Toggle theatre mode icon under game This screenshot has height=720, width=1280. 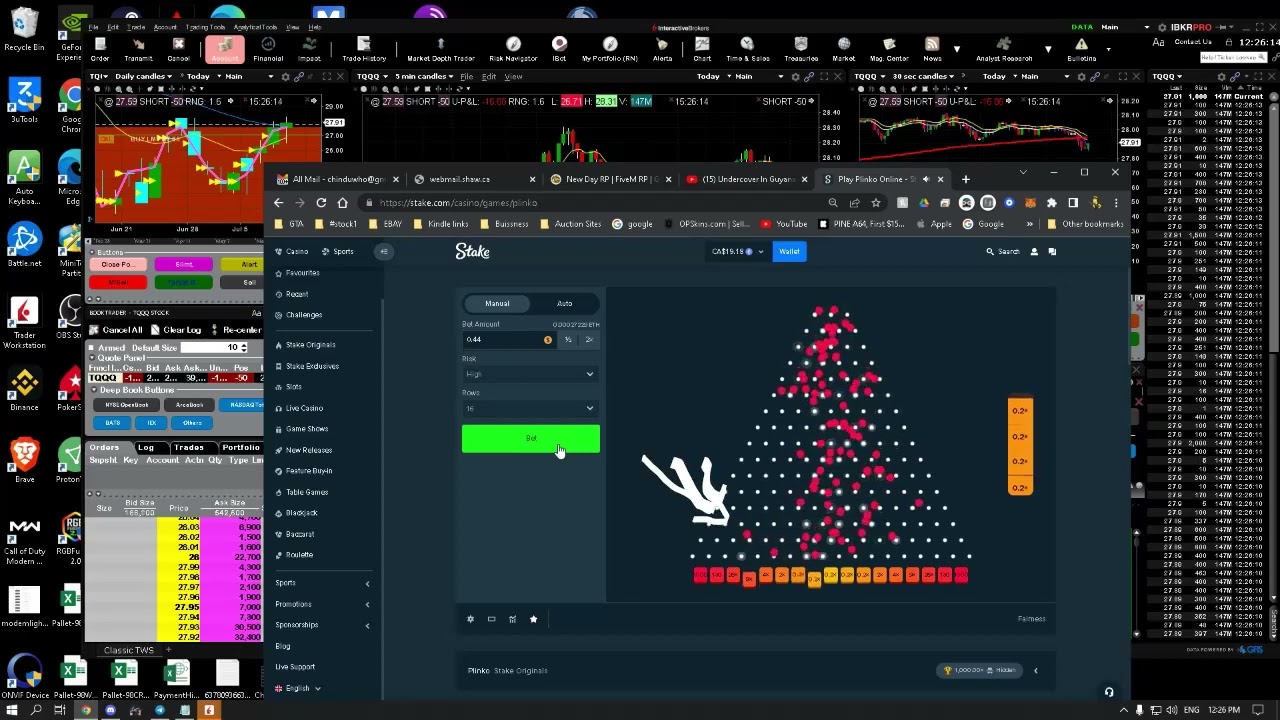[491, 619]
